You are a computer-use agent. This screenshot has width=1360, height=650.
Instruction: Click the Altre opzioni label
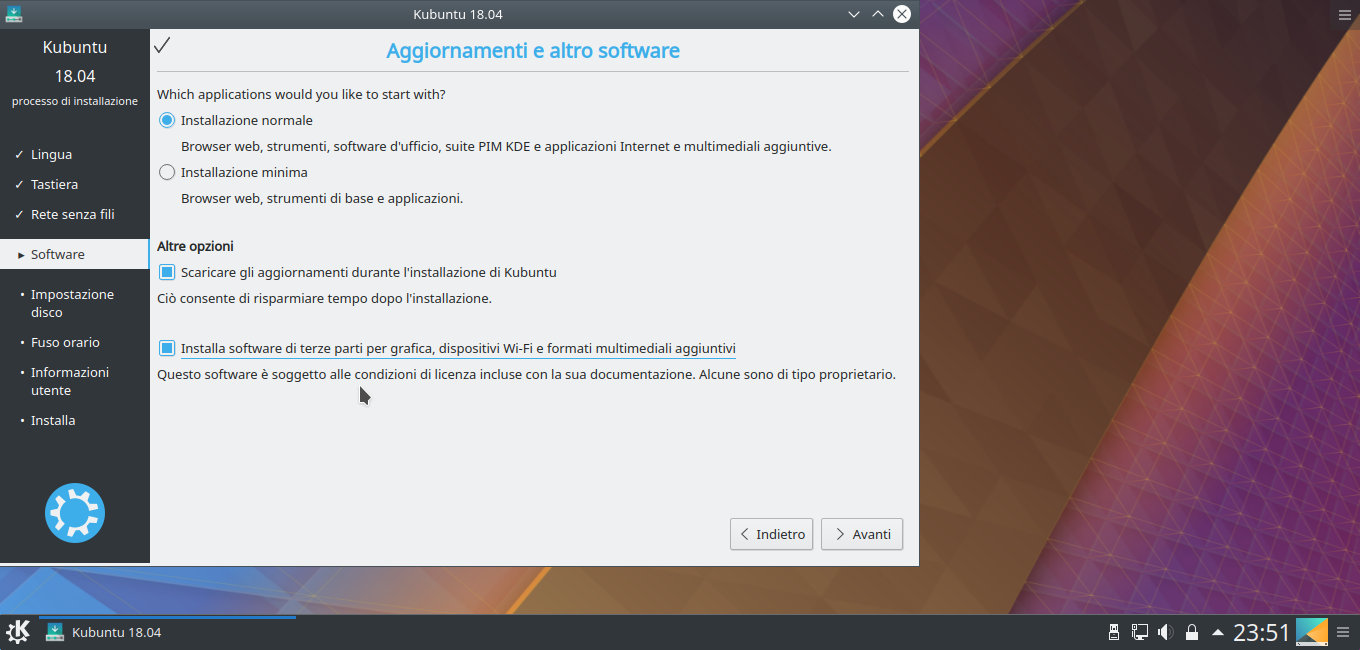point(195,246)
